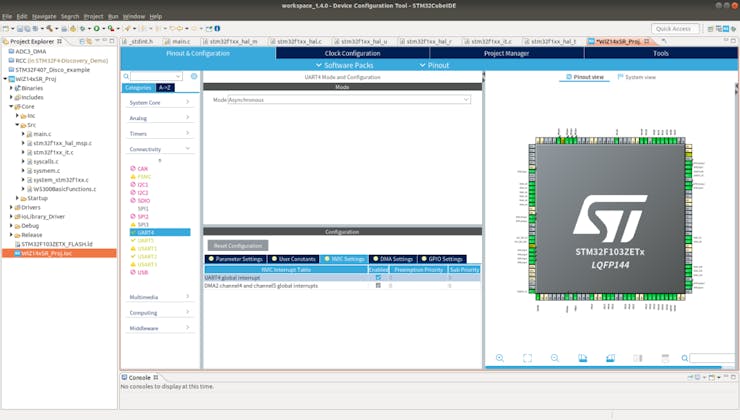Switch to the System view
The width and height of the screenshot is (740, 420).
click(637, 77)
